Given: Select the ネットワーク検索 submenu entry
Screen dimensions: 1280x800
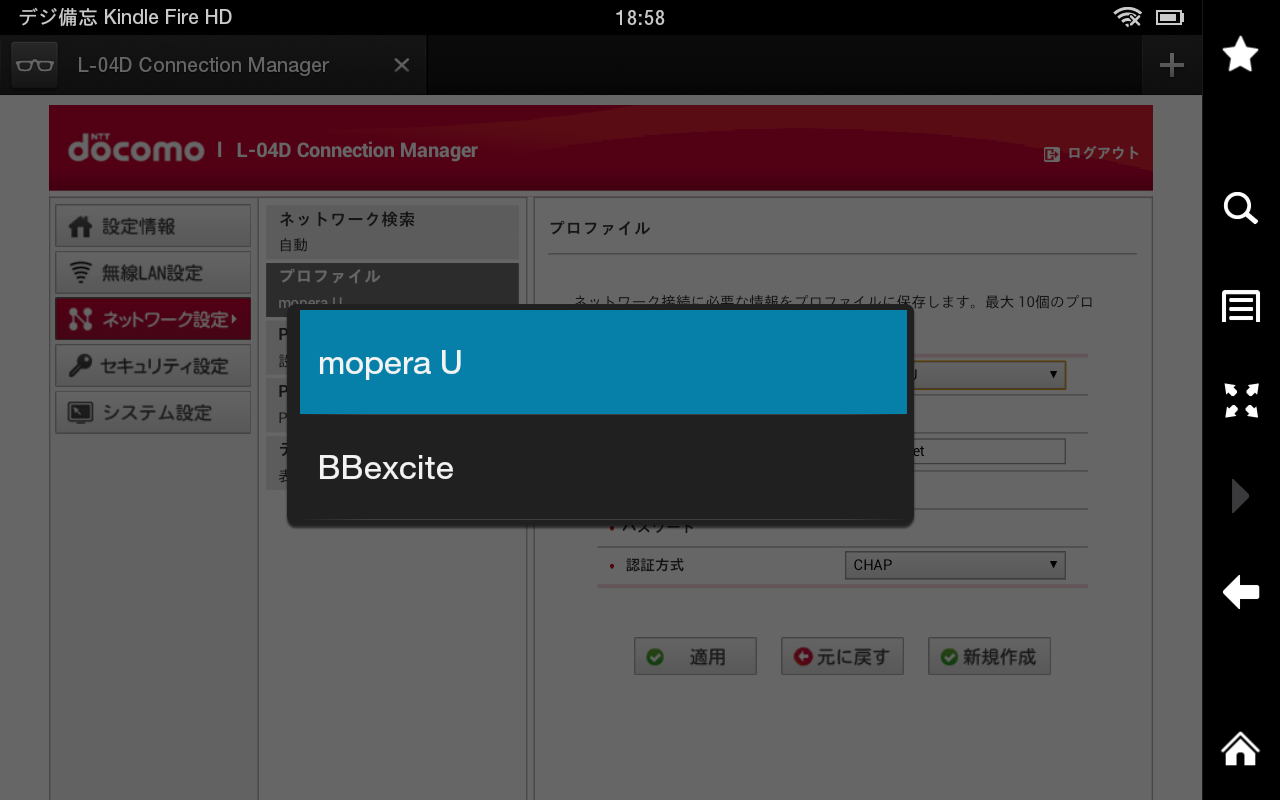Looking at the screenshot, I should coord(392,231).
